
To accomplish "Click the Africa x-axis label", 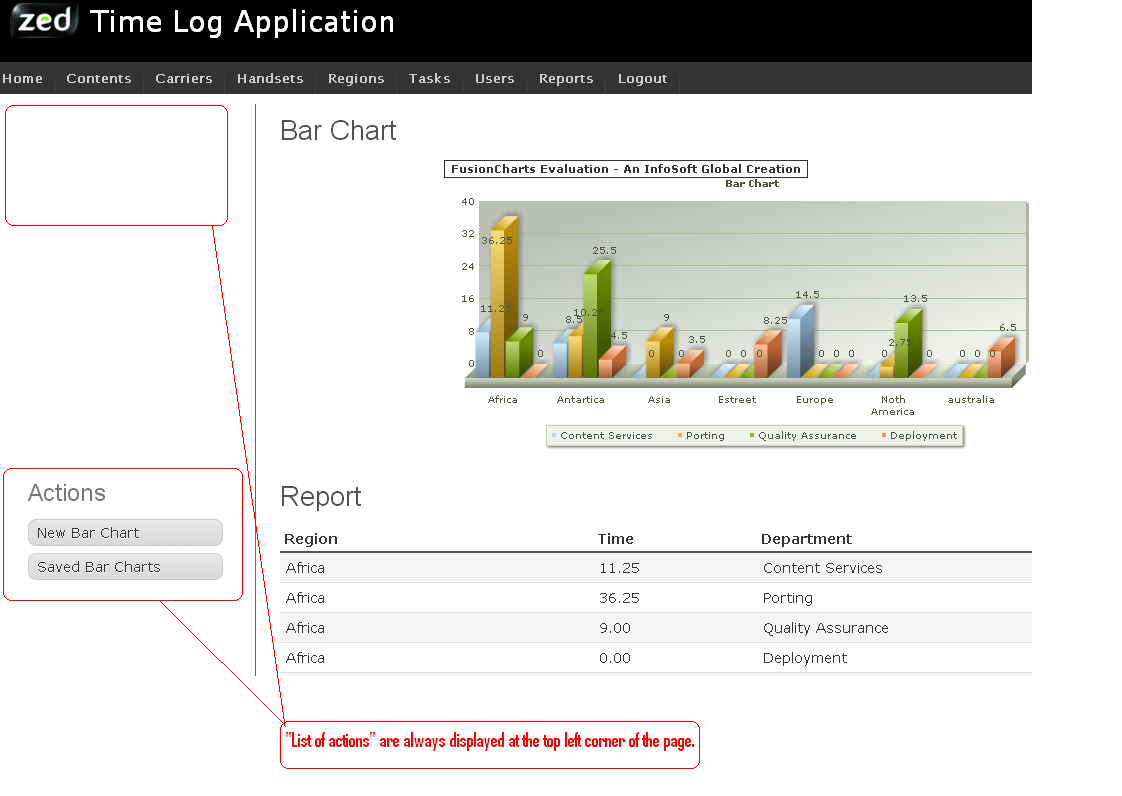I will point(502,399).
